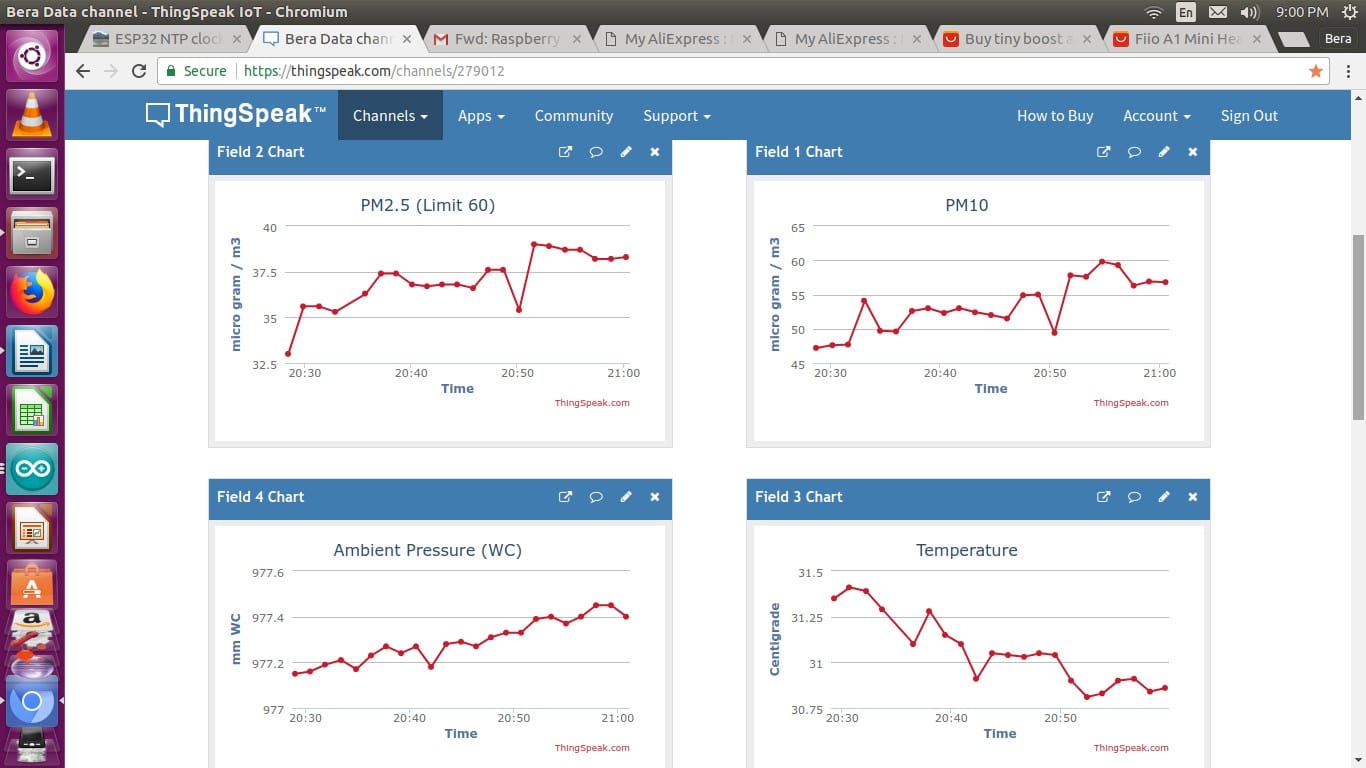Bookmark this page with the star icon

(1316, 71)
